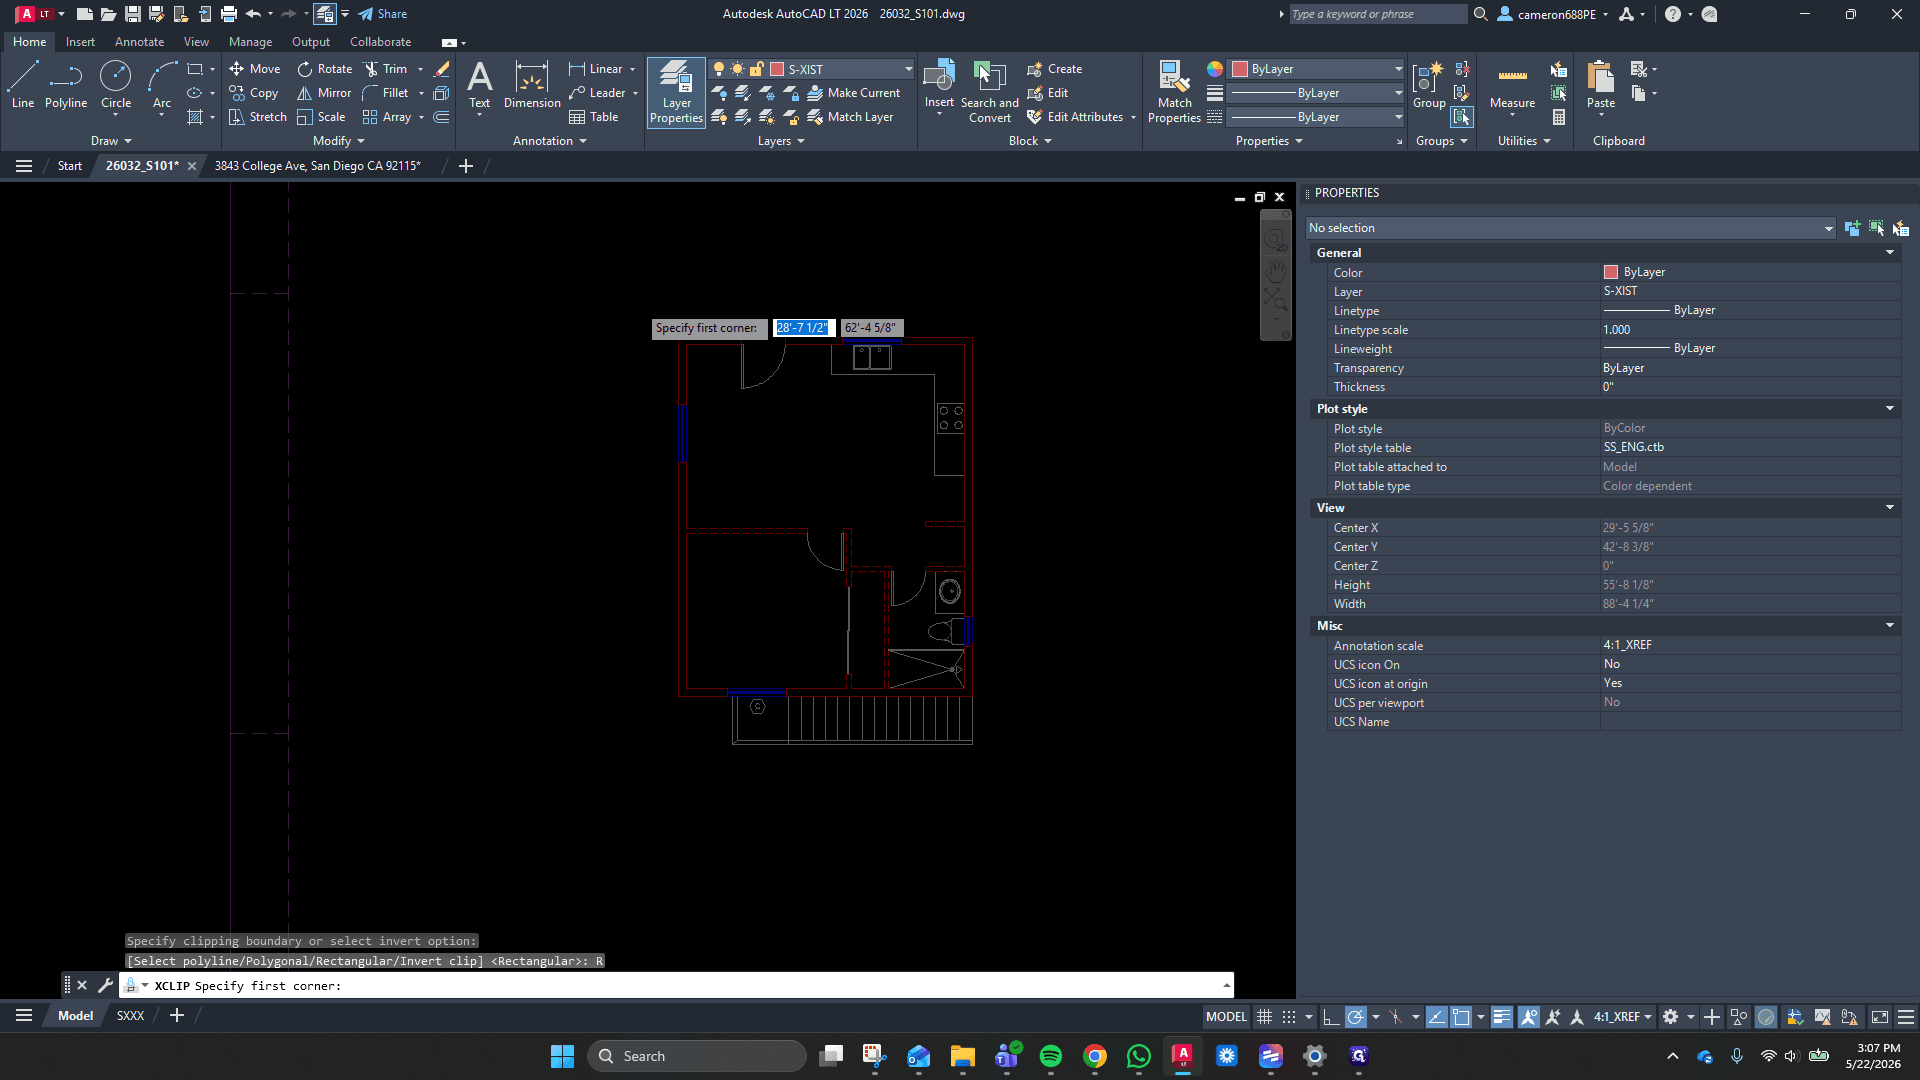The height and width of the screenshot is (1080, 1920).
Task: Activate the Trim command
Action: point(386,69)
